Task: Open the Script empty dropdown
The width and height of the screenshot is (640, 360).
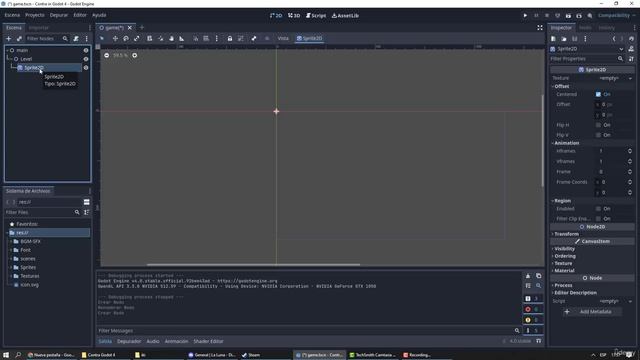Action: [x=615, y=301]
